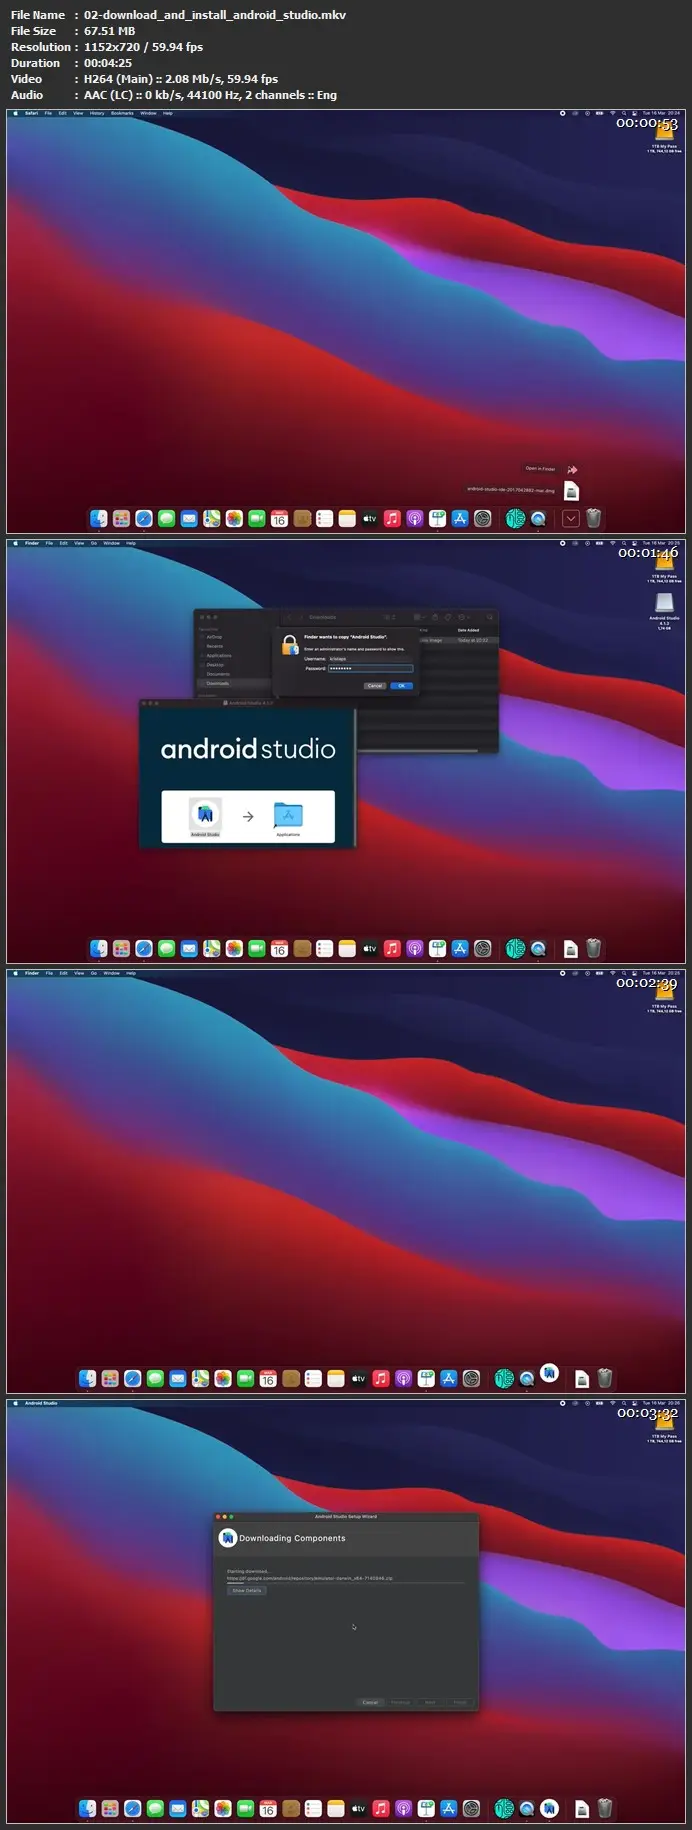Viewport: 692px width, 1830px height.
Task: Open Music in the 00:01:46 frame dock
Action: (392, 948)
